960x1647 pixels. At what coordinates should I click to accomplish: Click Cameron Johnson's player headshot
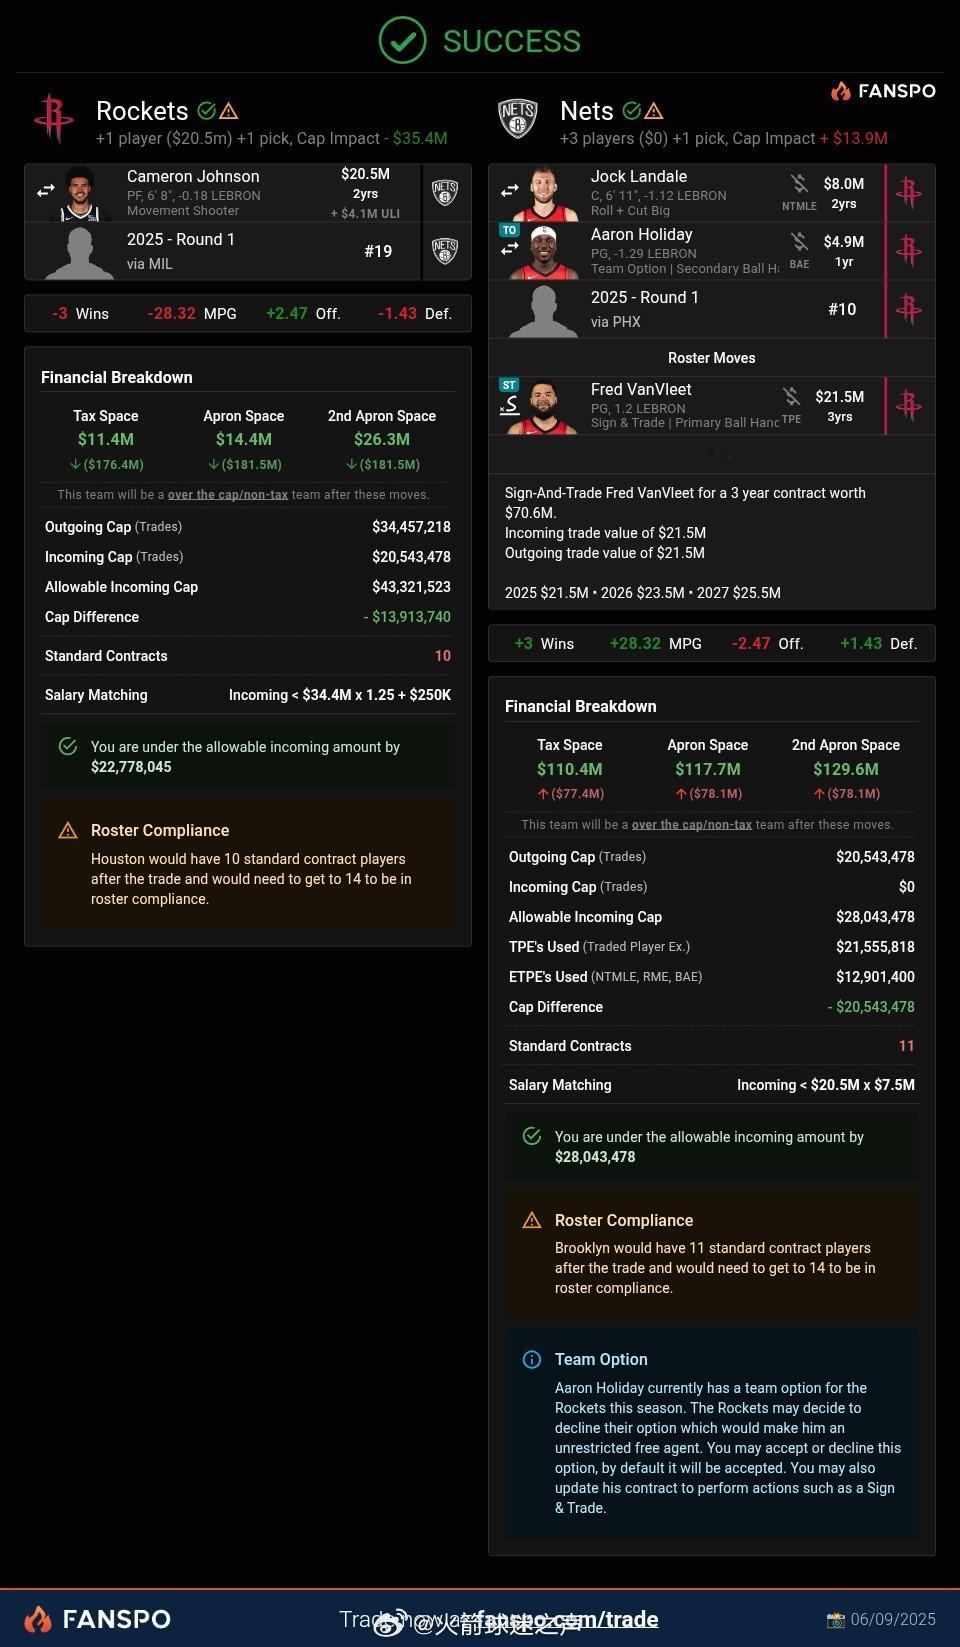pos(79,194)
